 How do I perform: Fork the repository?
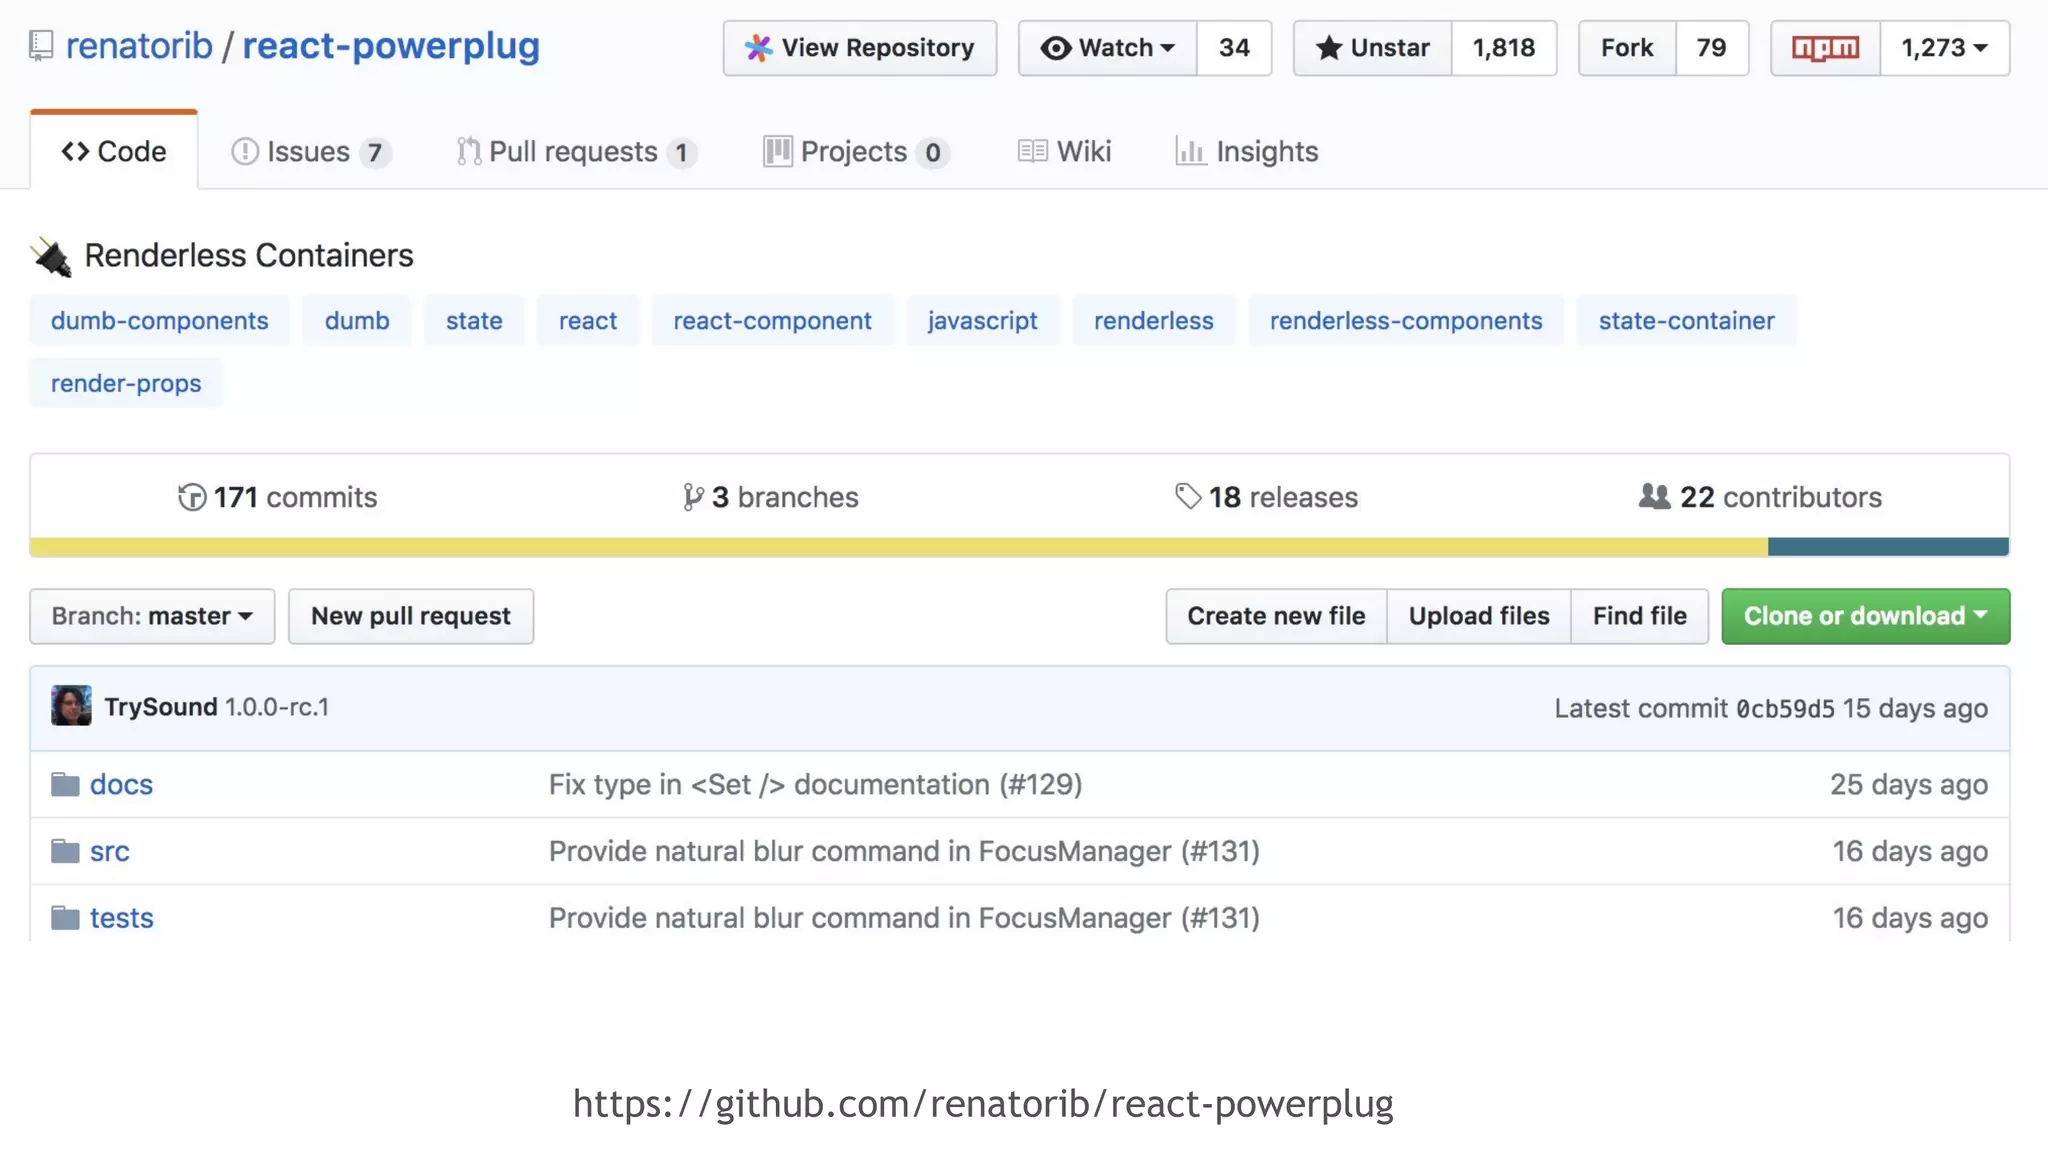[1627, 48]
